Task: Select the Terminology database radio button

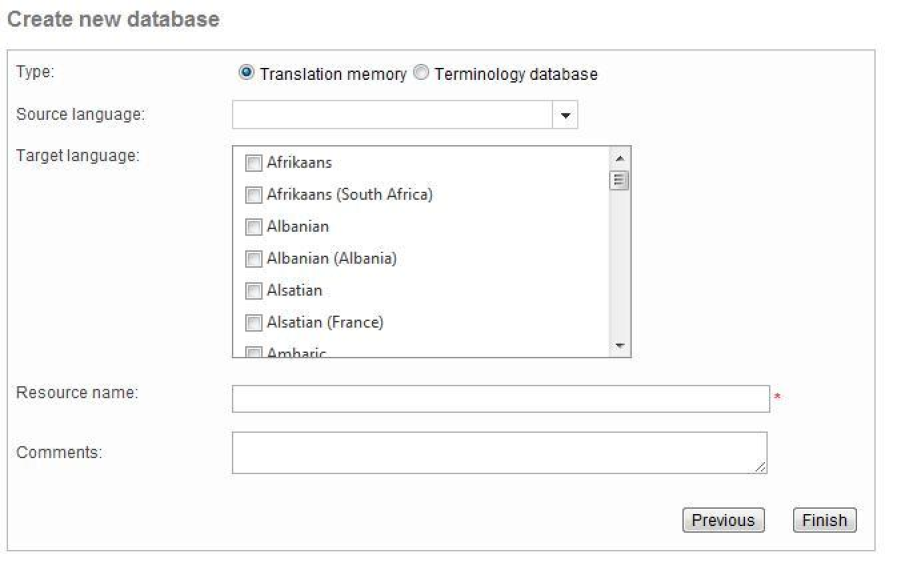Action: coord(421,74)
